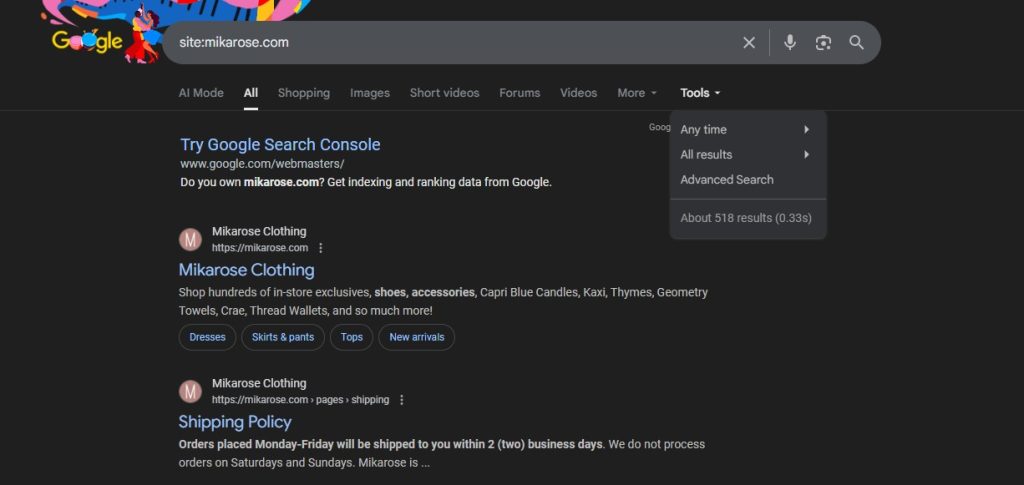
Task: Start voice search with microphone icon
Action: tap(790, 42)
